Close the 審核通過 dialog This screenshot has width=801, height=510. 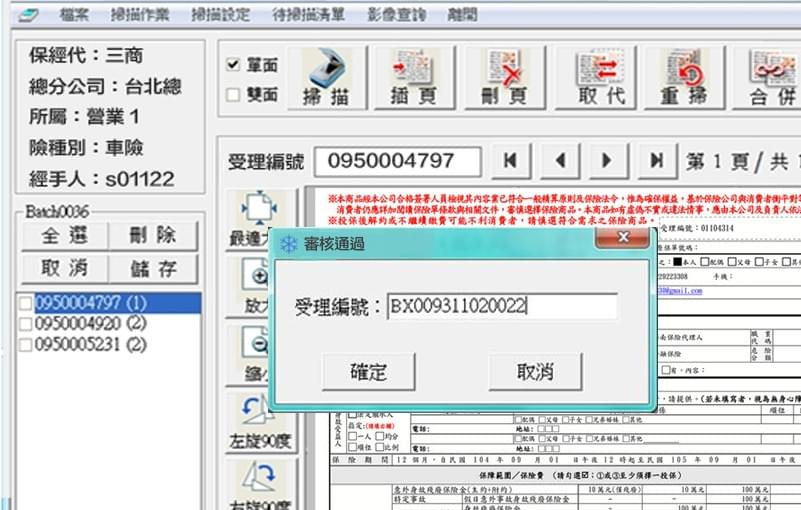click(x=623, y=237)
